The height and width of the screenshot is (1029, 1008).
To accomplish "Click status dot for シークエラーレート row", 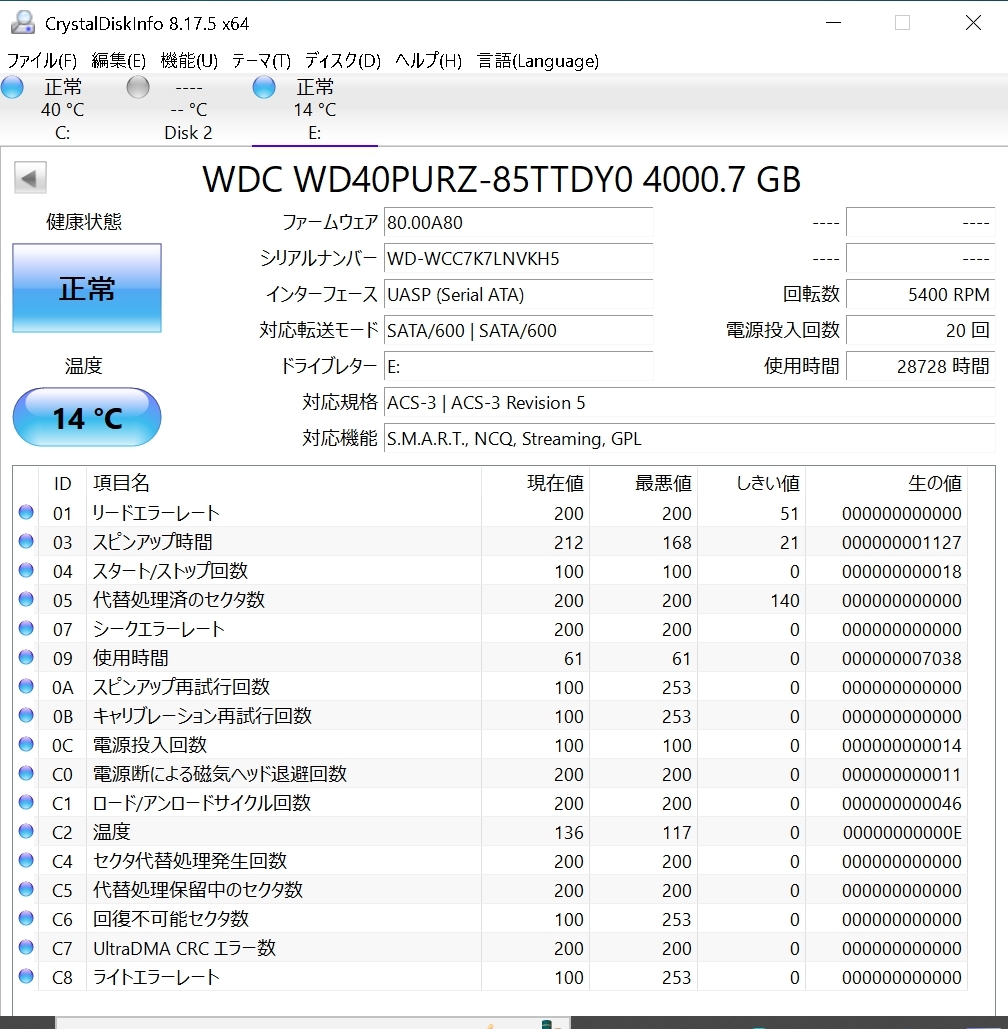I will coord(26,628).
